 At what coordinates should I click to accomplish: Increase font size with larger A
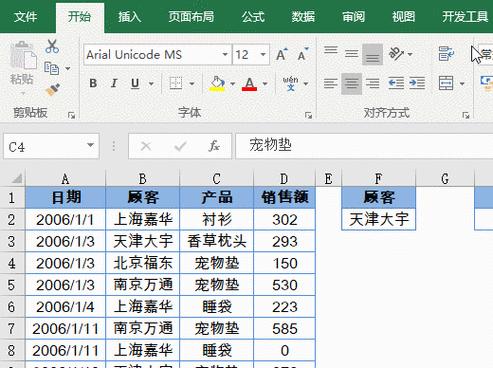click(x=282, y=54)
